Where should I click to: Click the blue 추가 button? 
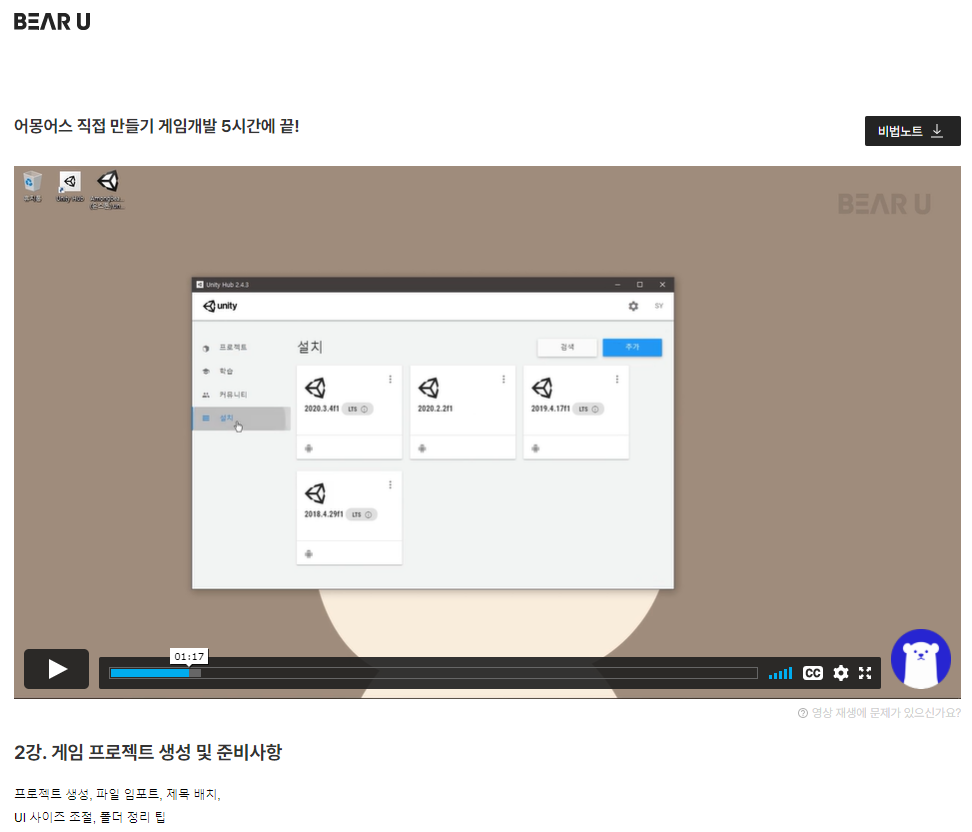tap(632, 347)
